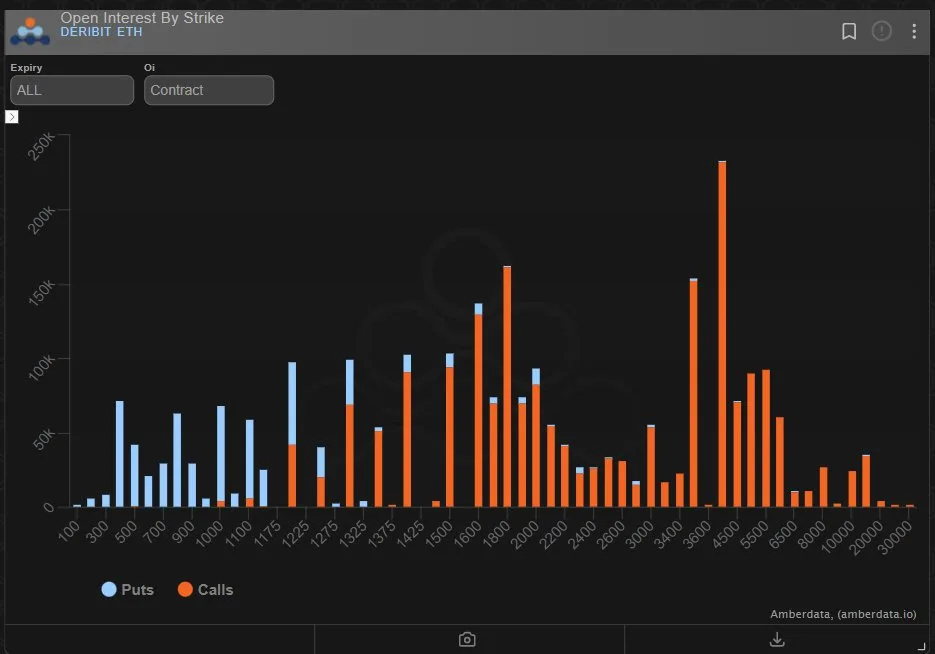Click the 200k y-axis label

coord(41,221)
